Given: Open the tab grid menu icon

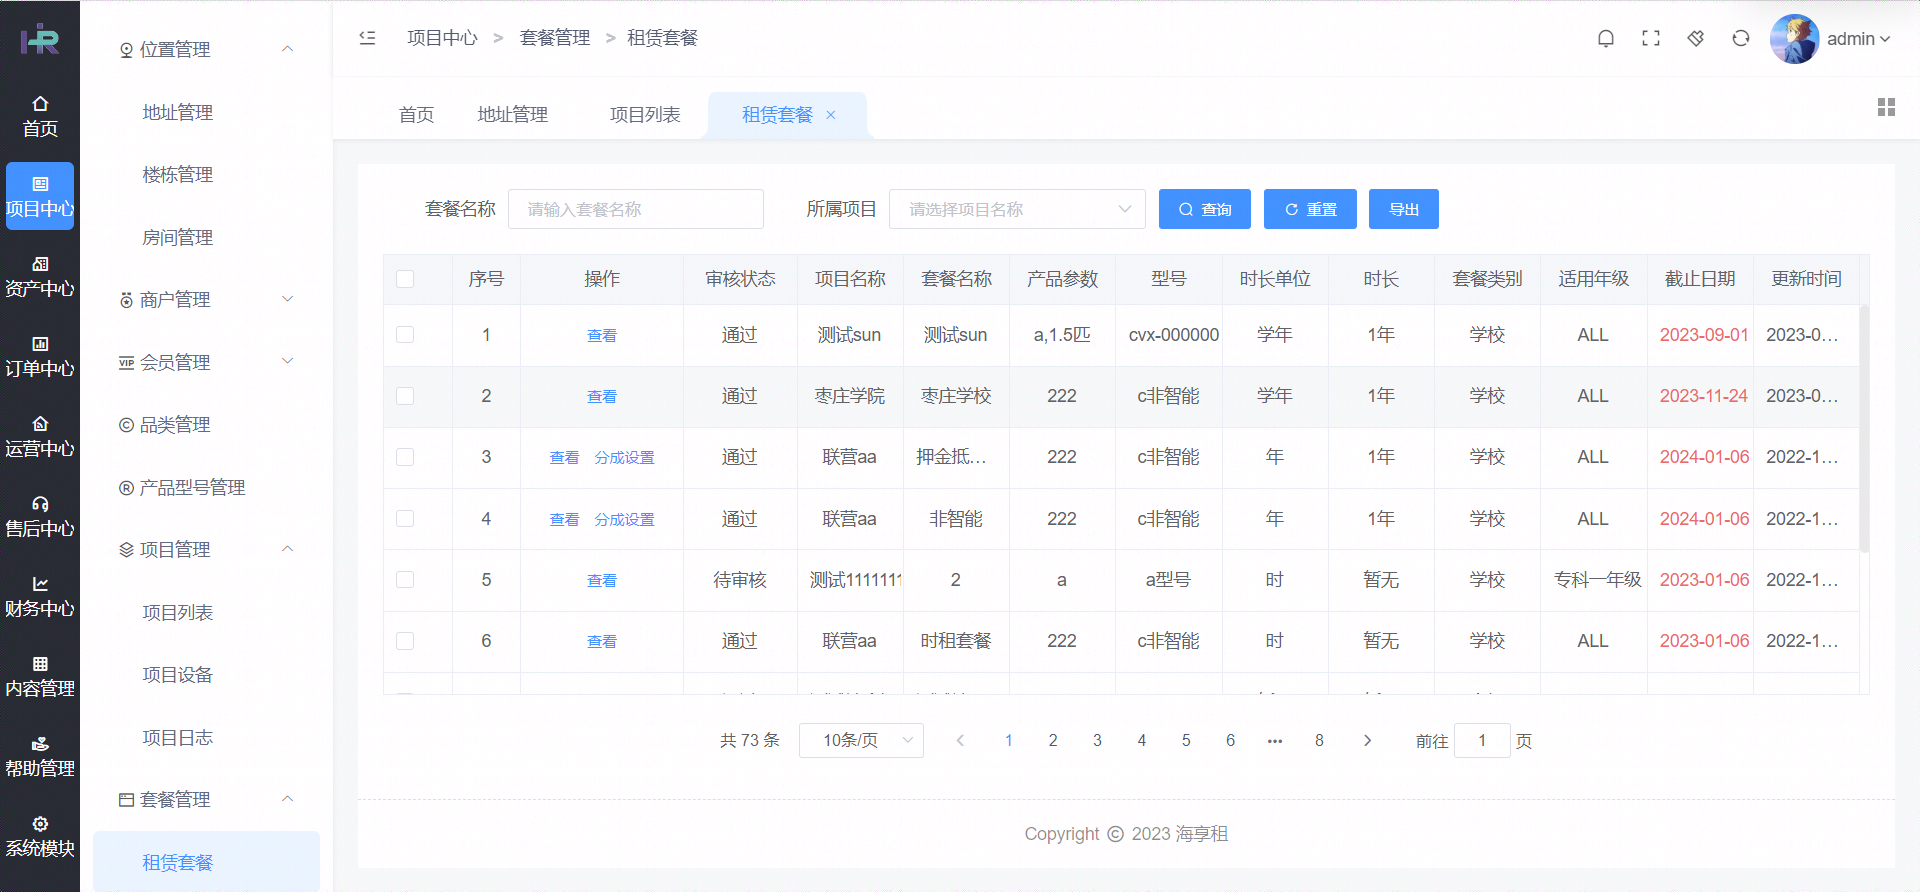Looking at the screenshot, I should tap(1886, 107).
